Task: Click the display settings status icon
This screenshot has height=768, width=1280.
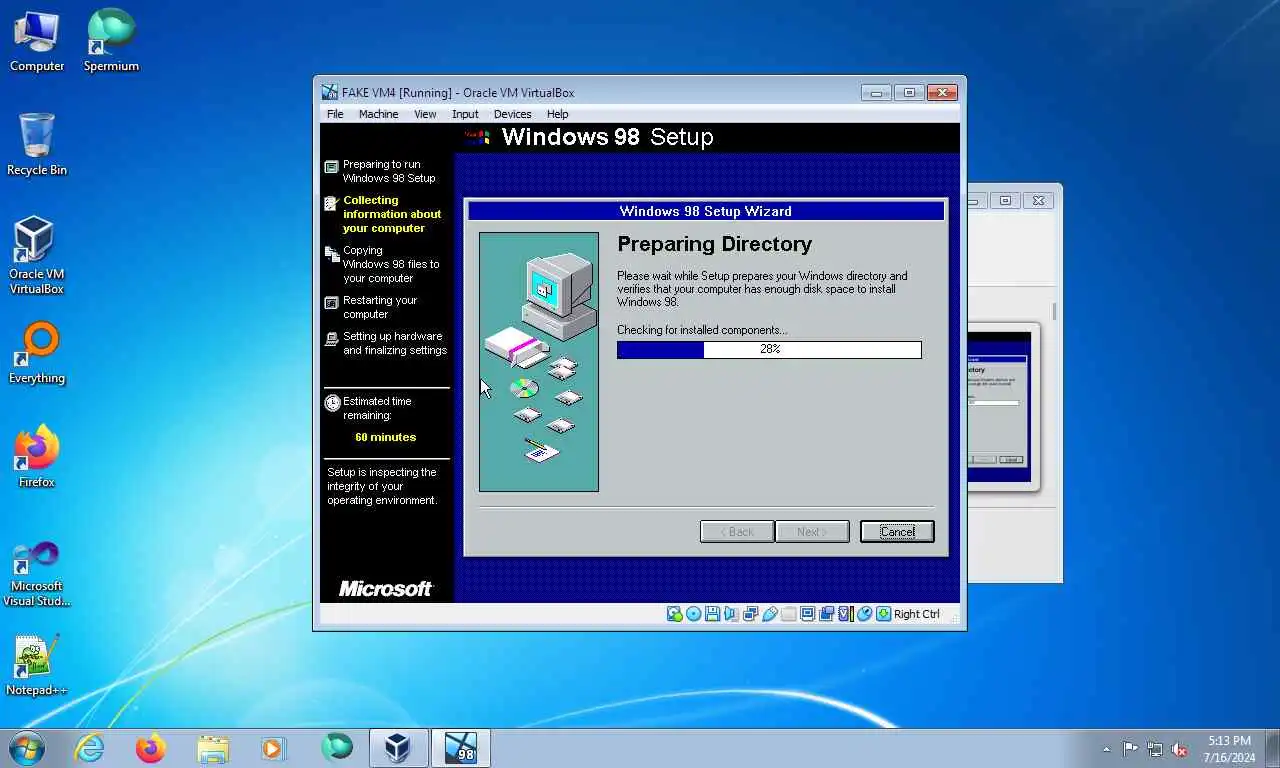Action: (808, 614)
